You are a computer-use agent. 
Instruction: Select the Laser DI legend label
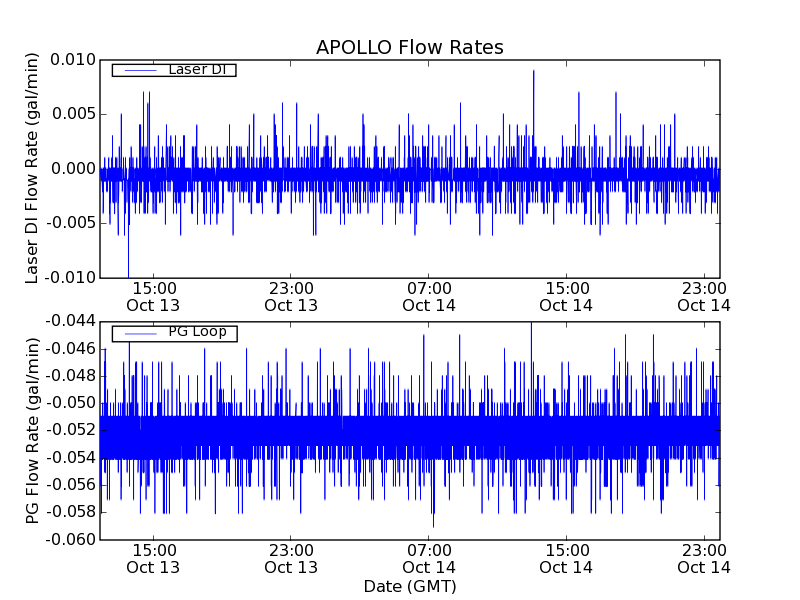(197, 70)
